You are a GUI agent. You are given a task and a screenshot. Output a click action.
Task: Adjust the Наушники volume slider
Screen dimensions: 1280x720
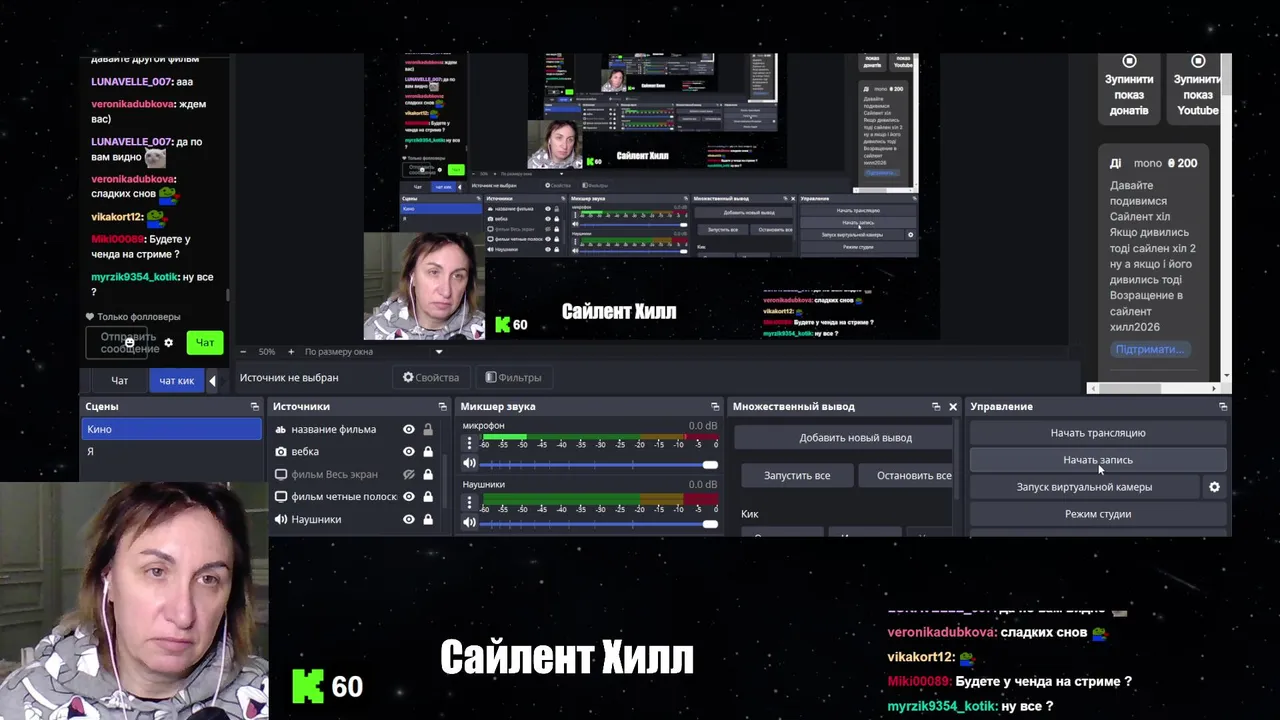[x=598, y=523]
